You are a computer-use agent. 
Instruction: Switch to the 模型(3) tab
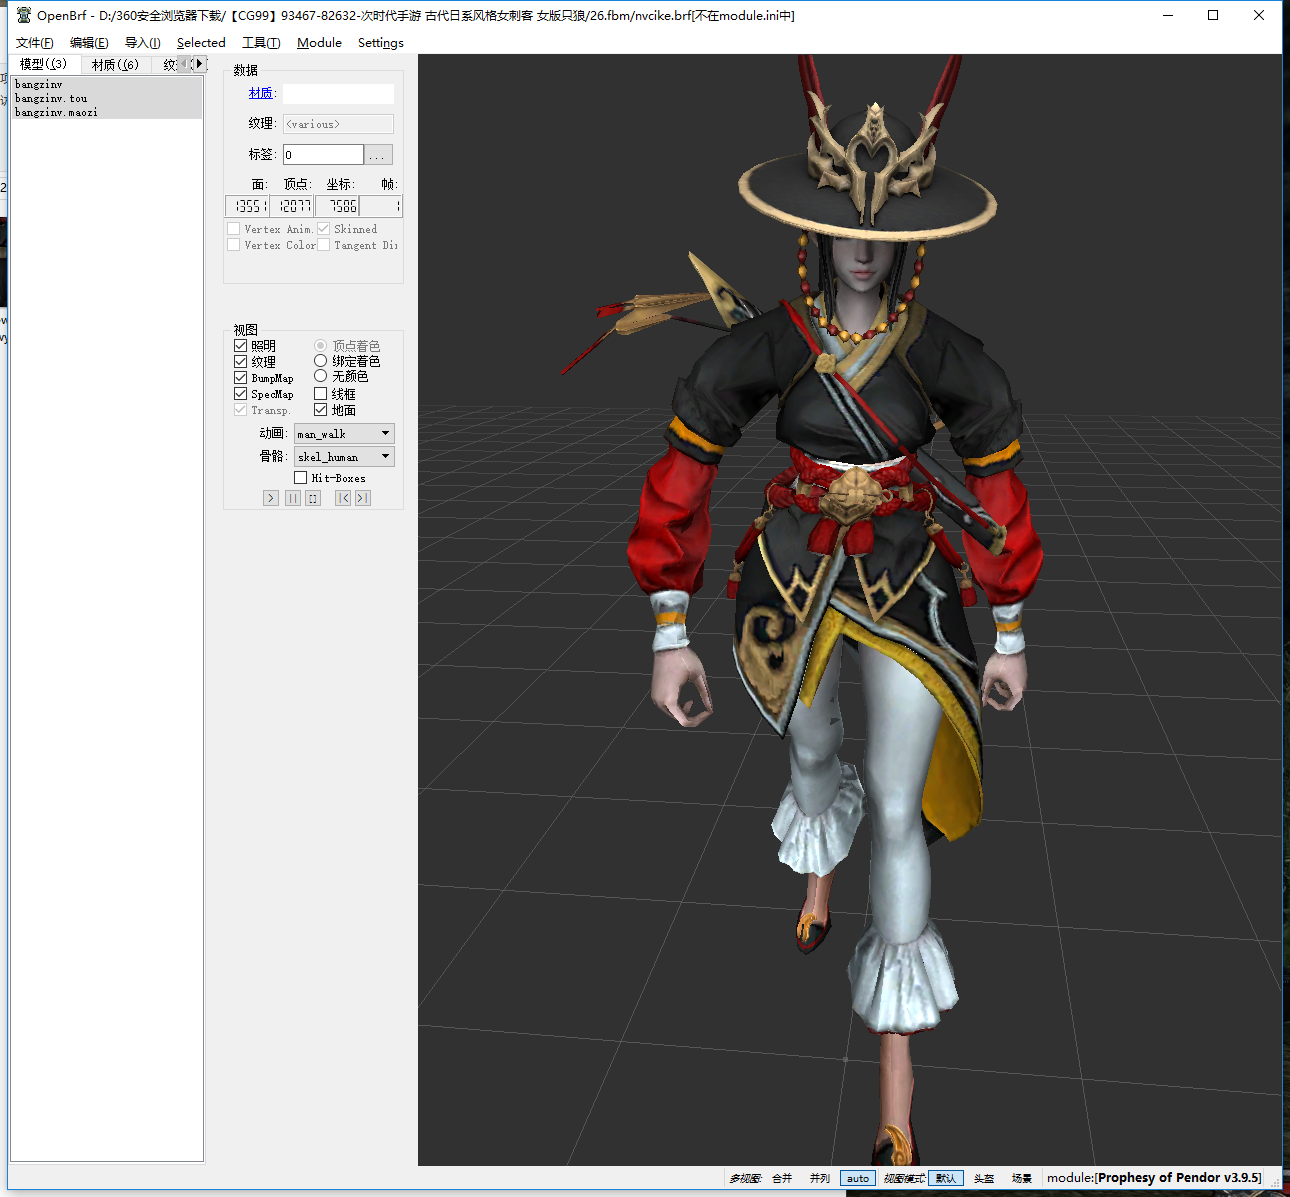[44, 64]
